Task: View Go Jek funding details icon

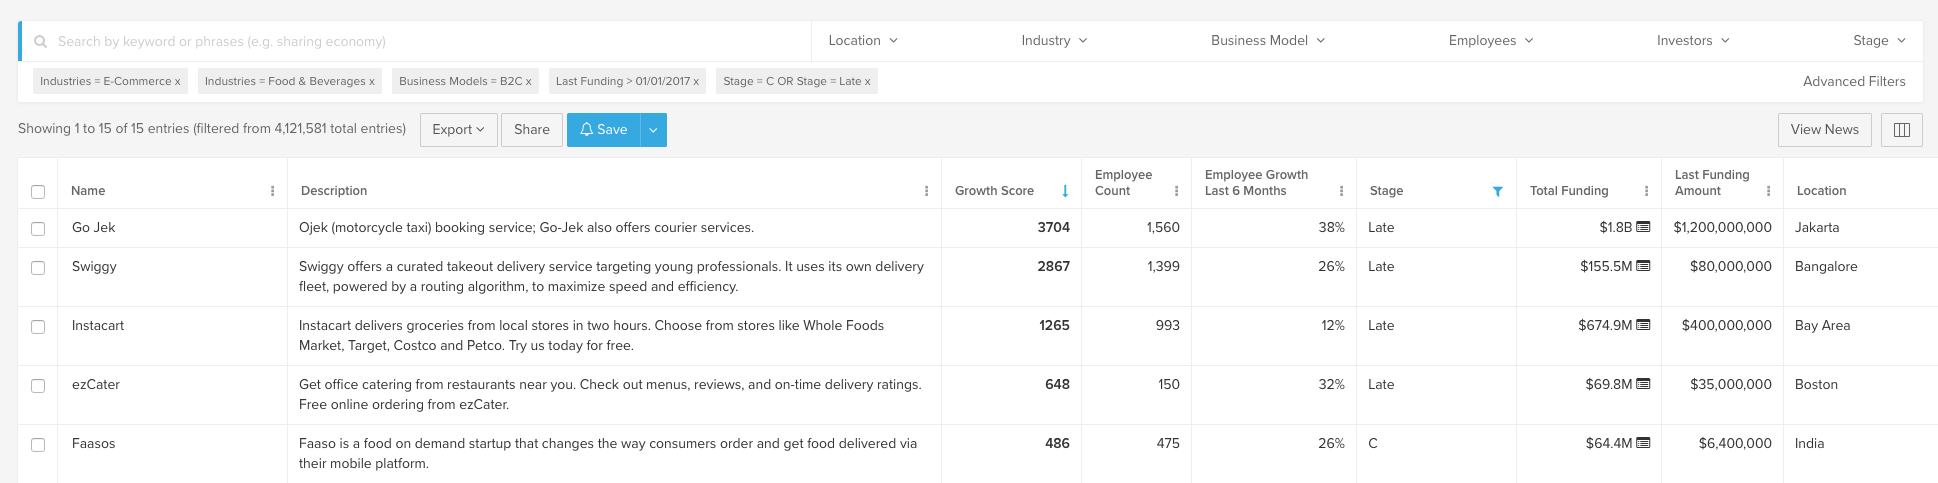Action: (1643, 227)
